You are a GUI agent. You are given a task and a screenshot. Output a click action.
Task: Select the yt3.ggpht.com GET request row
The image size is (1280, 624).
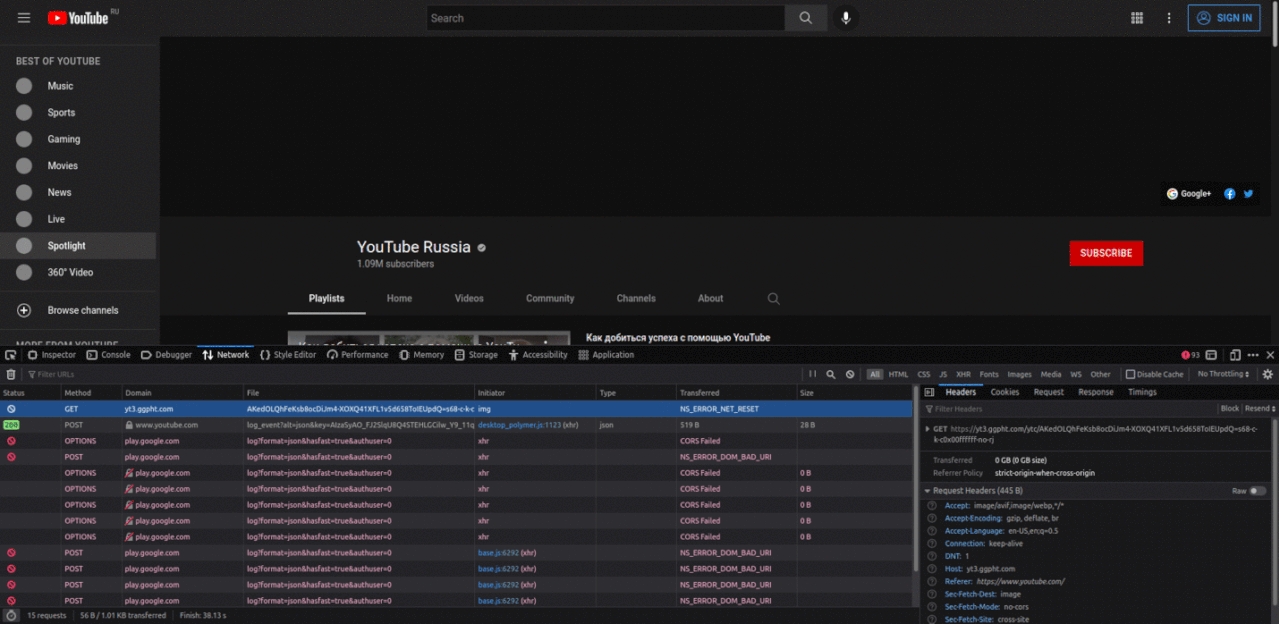(x=457, y=409)
